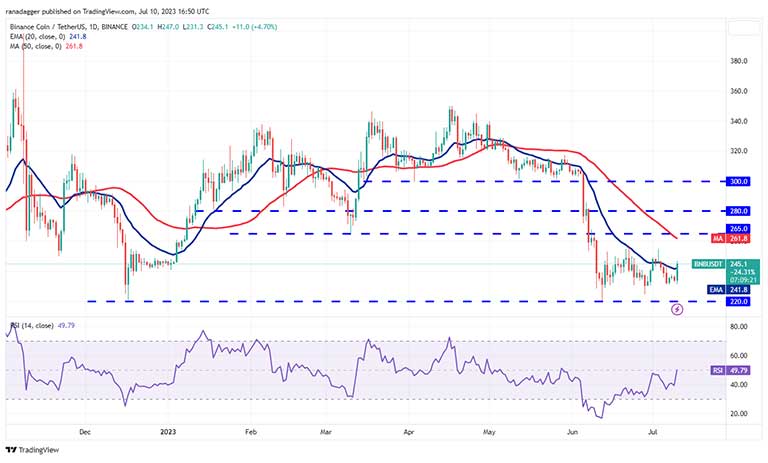Select the blue 220.0 horizontal line price label
Screen dimensions: 768x463
click(x=739, y=301)
